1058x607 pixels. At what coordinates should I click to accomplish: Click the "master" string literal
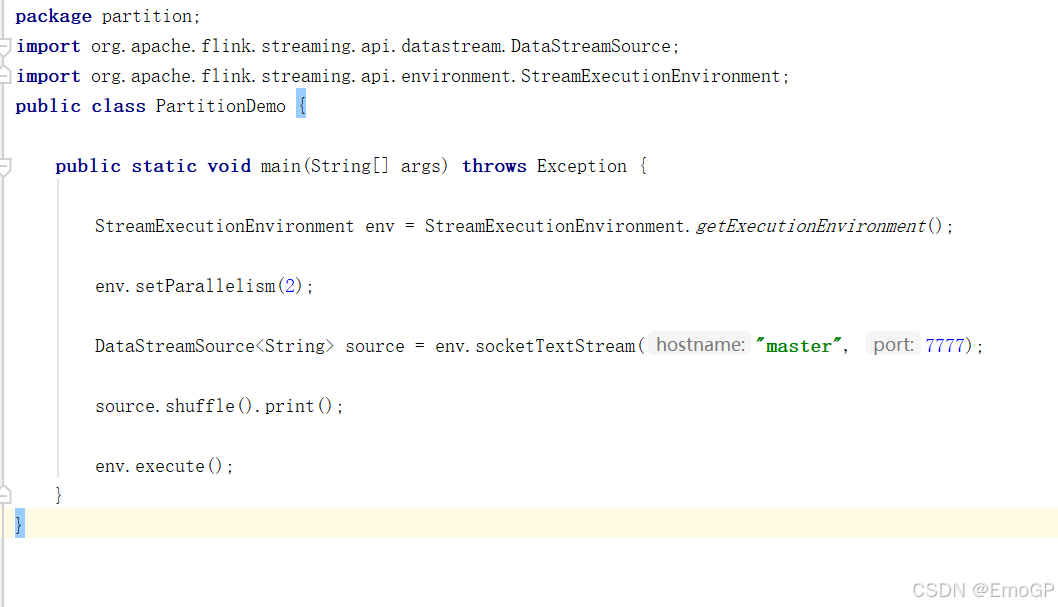[799, 346]
